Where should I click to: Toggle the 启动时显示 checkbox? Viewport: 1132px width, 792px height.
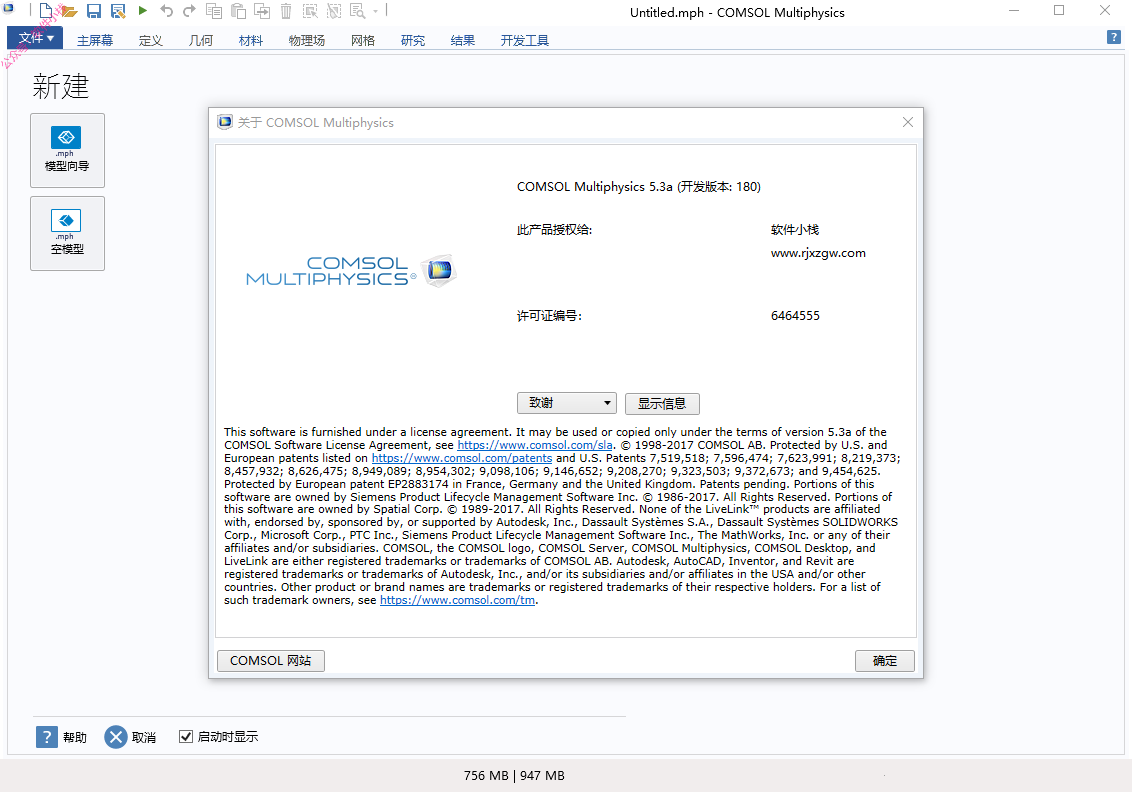coord(186,736)
